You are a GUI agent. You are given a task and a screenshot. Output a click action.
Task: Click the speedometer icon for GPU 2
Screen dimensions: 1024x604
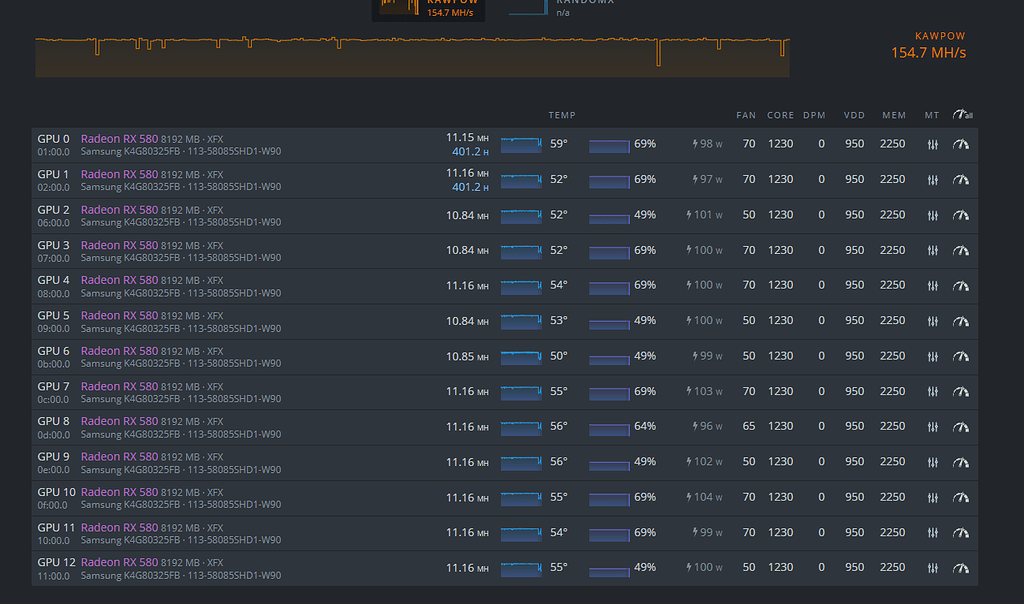point(961,215)
